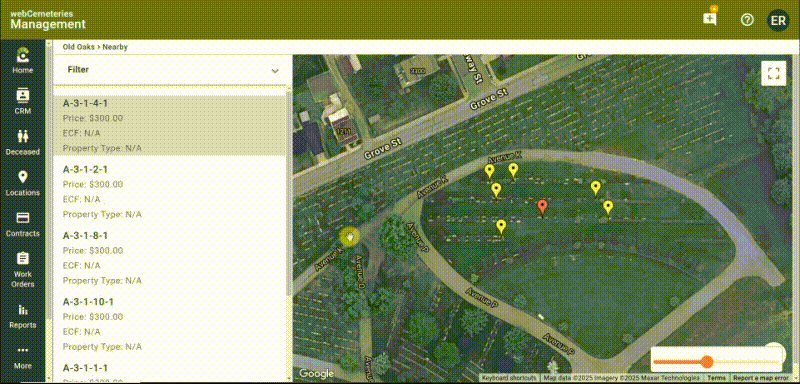
Task: Open Work Orders clipboard icon
Action: click(x=22, y=258)
